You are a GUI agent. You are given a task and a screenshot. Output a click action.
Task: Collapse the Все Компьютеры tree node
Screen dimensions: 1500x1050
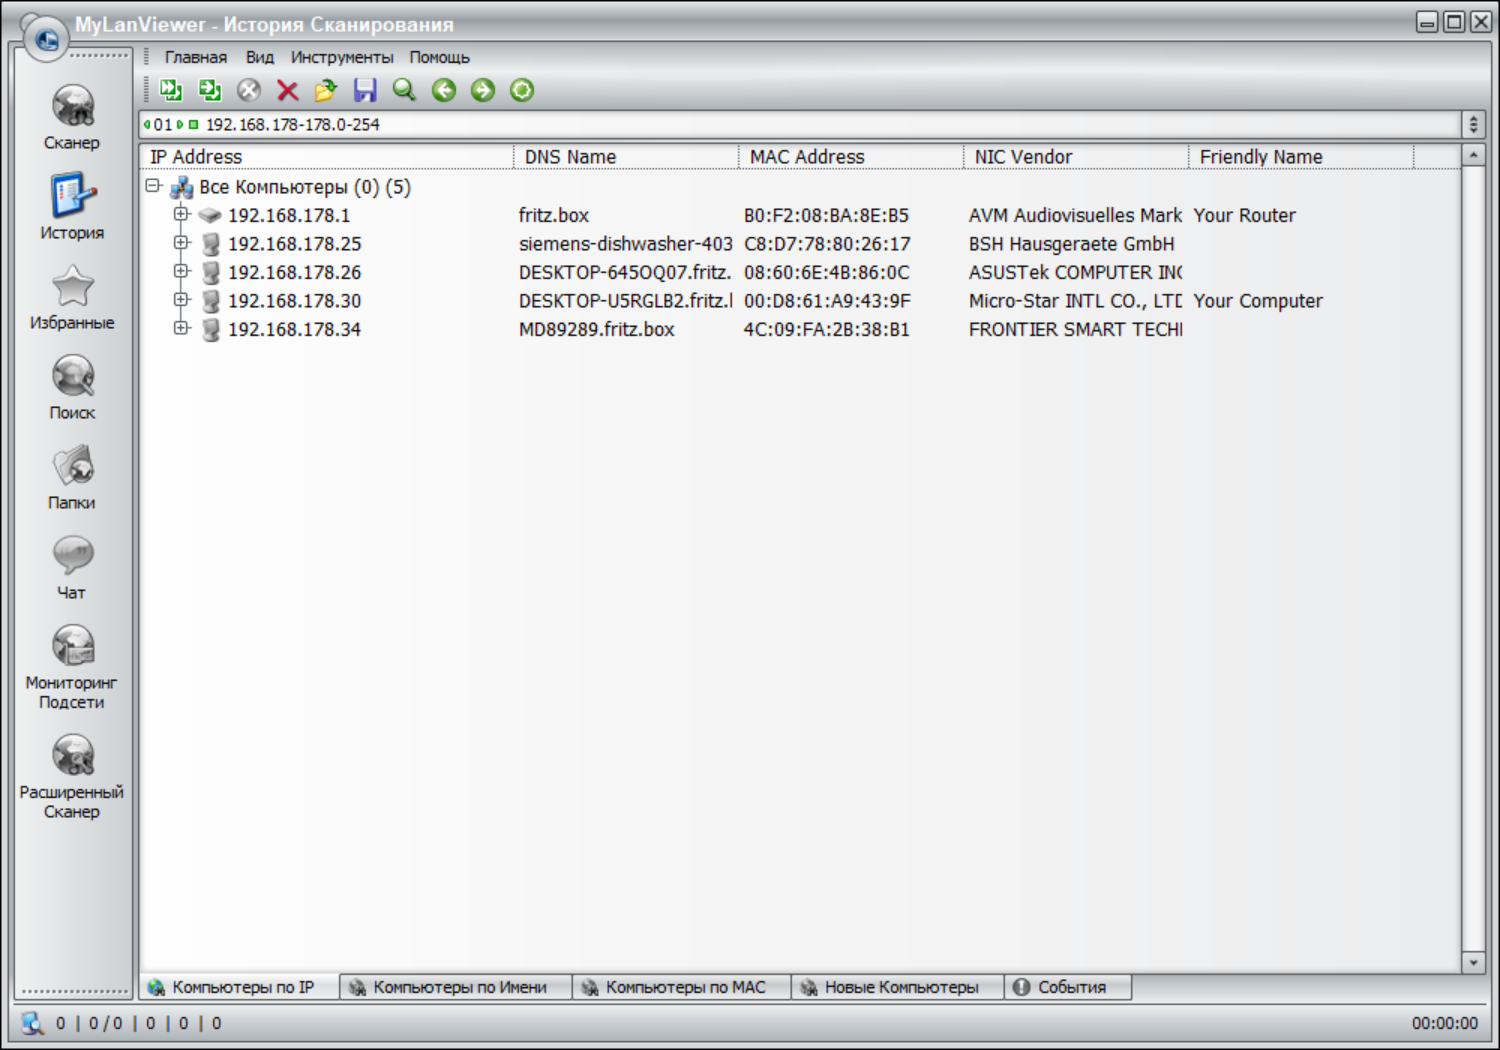[153, 186]
